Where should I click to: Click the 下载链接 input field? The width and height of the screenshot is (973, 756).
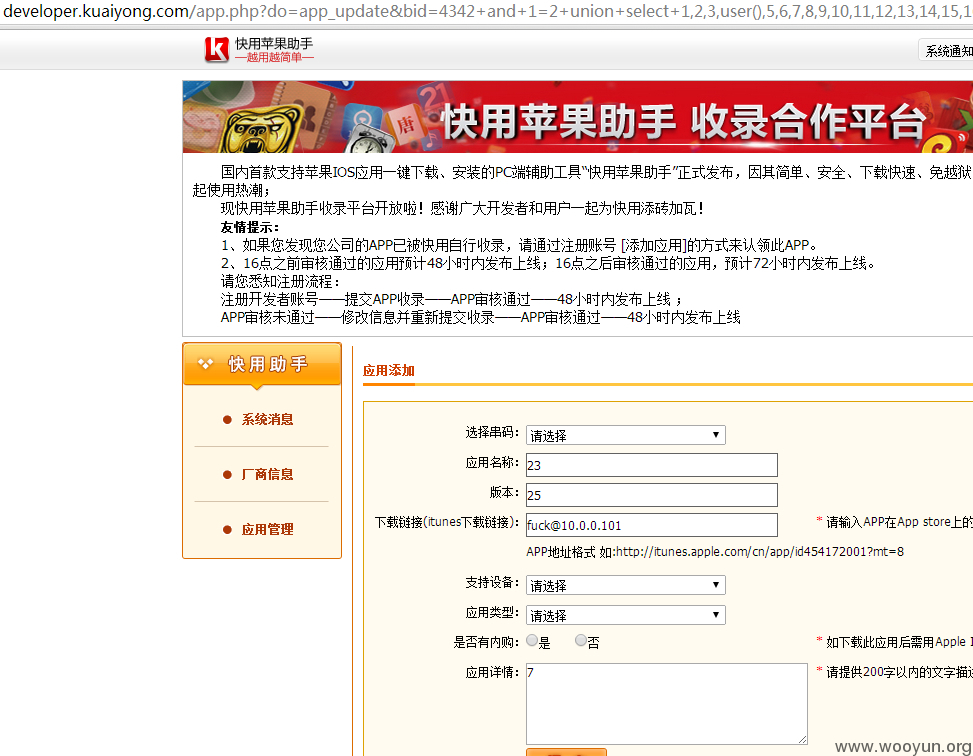[x=652, y=525]
